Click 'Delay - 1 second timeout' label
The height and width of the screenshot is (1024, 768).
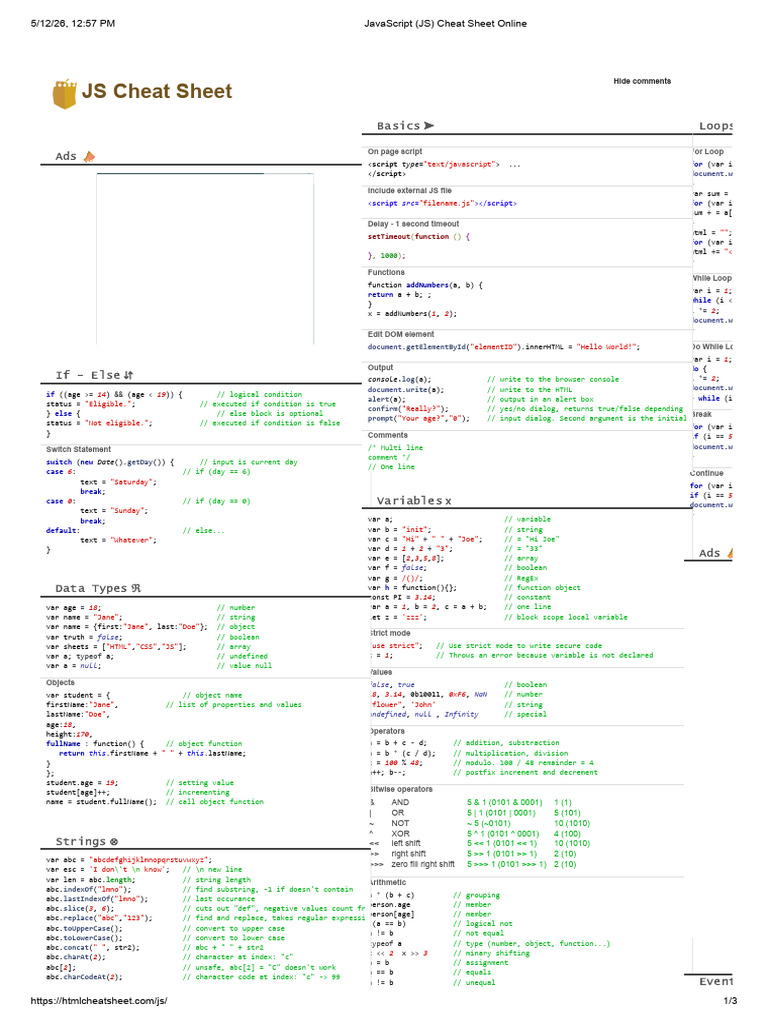(413, 223)
